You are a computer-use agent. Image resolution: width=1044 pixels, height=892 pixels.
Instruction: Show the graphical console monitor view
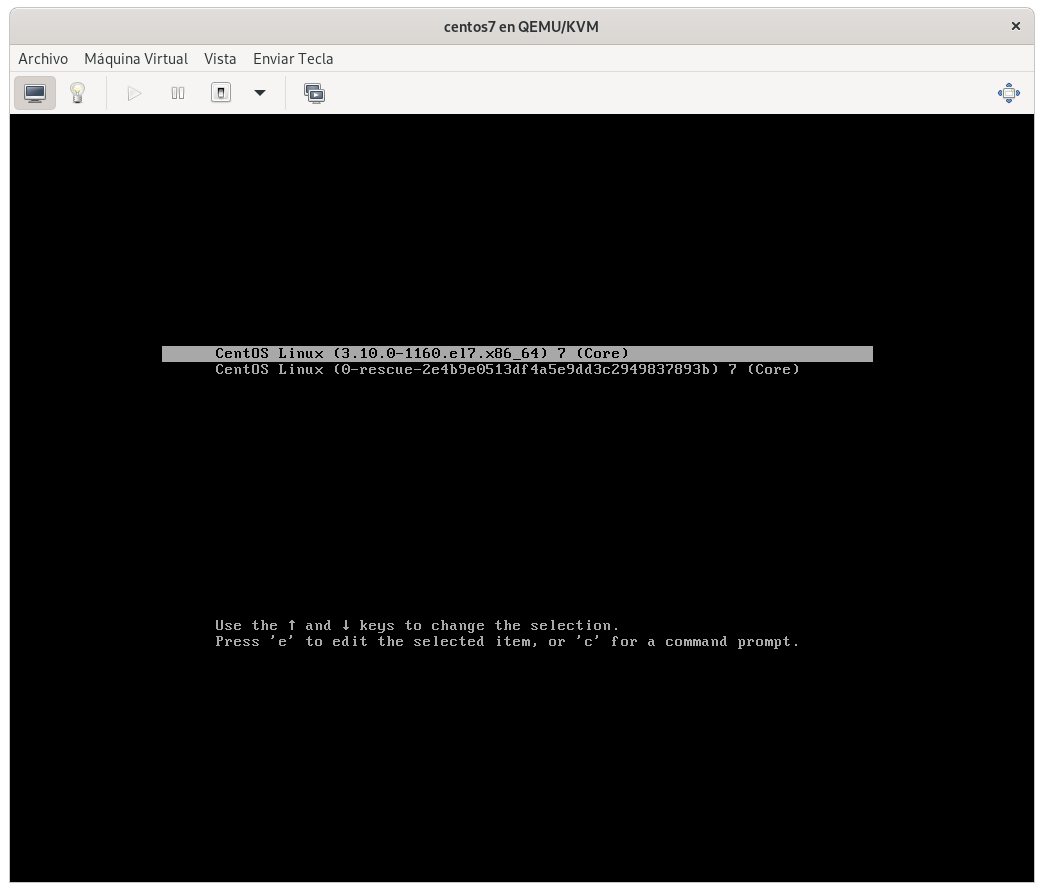(x=35, y=93)
